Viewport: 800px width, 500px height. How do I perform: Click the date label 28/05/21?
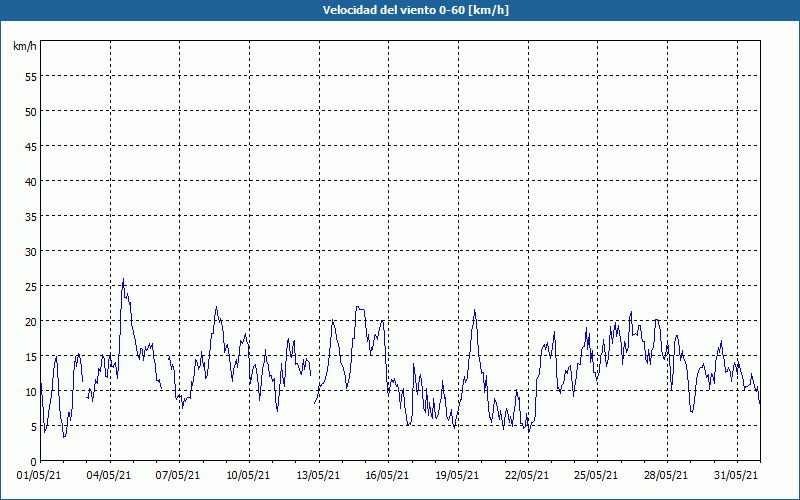pyautogui.click(x=666, y=476)
